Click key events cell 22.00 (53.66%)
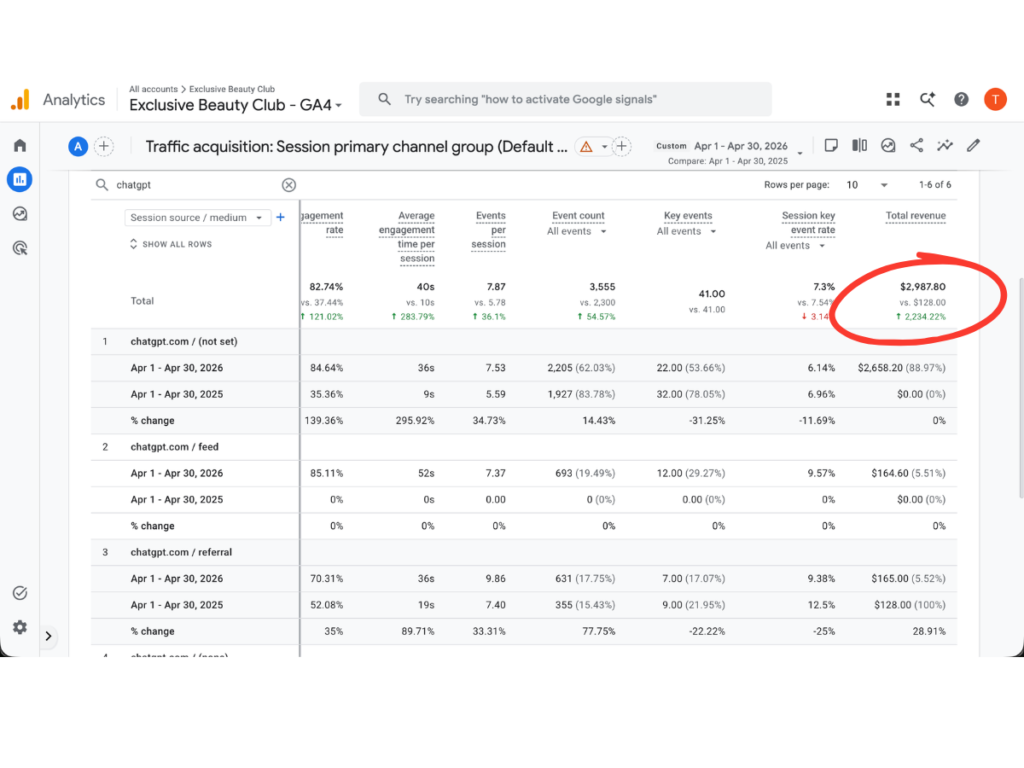This screenshot has height=768, width=1024. pyautogui.click(x=691, y=368)
